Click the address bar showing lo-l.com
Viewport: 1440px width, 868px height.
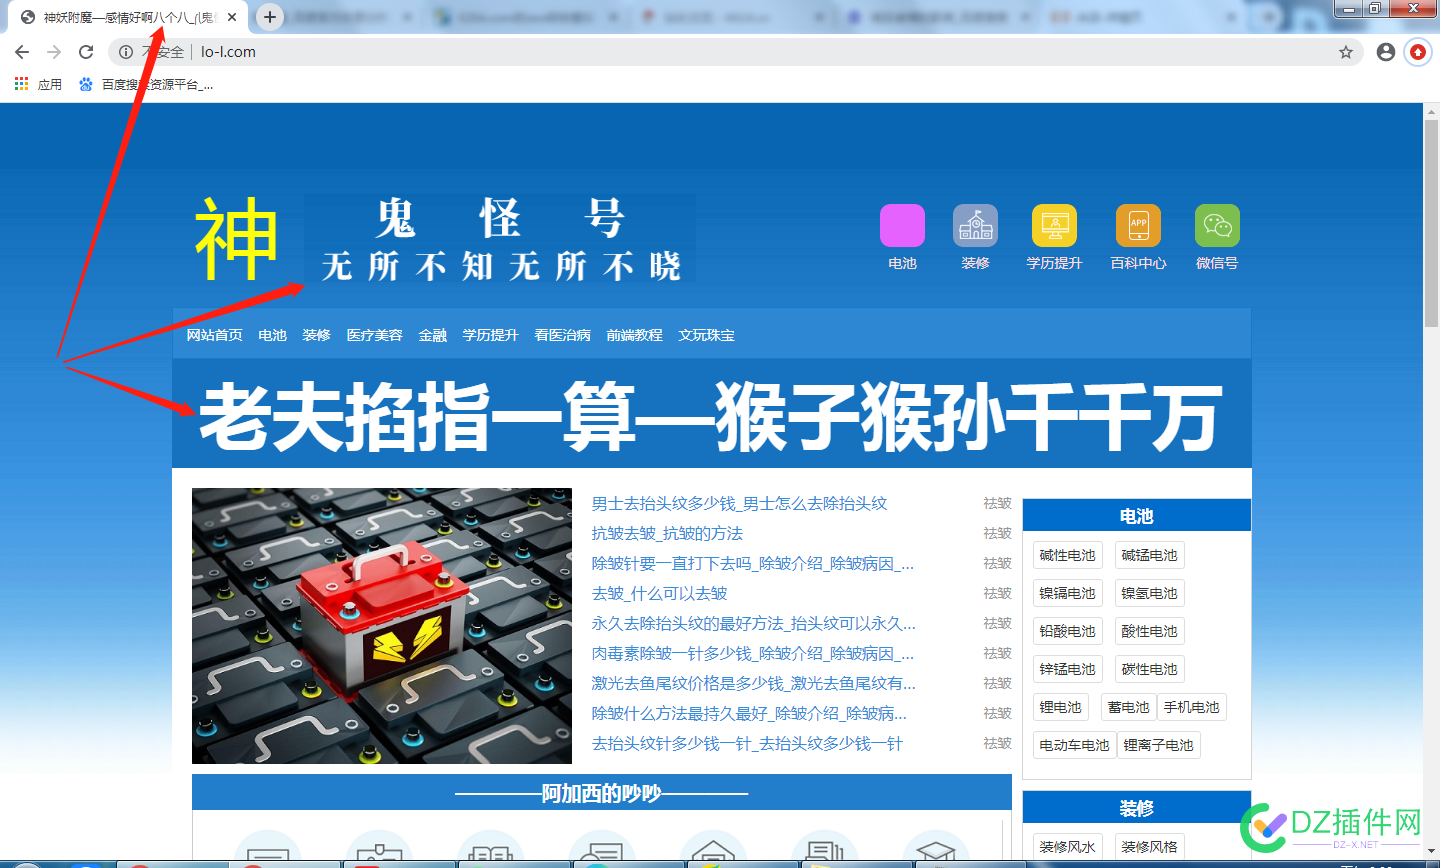tap(735, 52)
